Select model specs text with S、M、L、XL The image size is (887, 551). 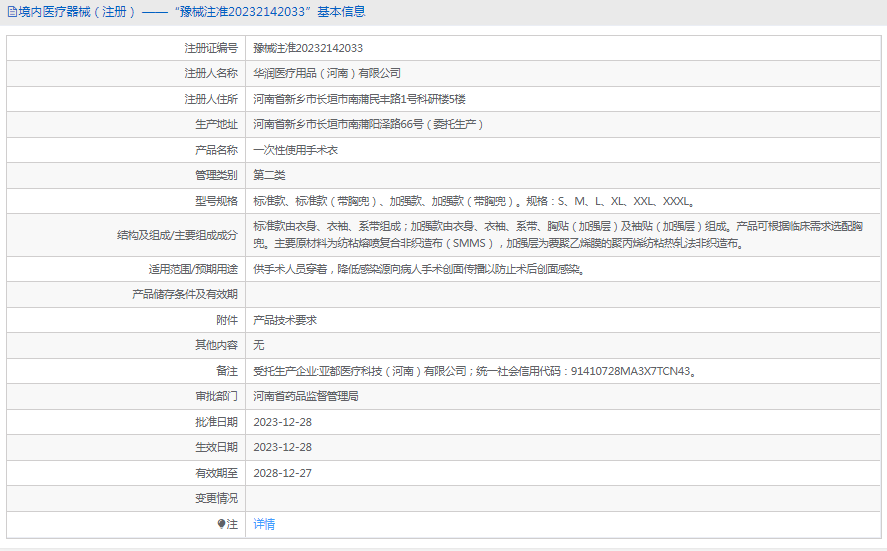click(474, 201)
